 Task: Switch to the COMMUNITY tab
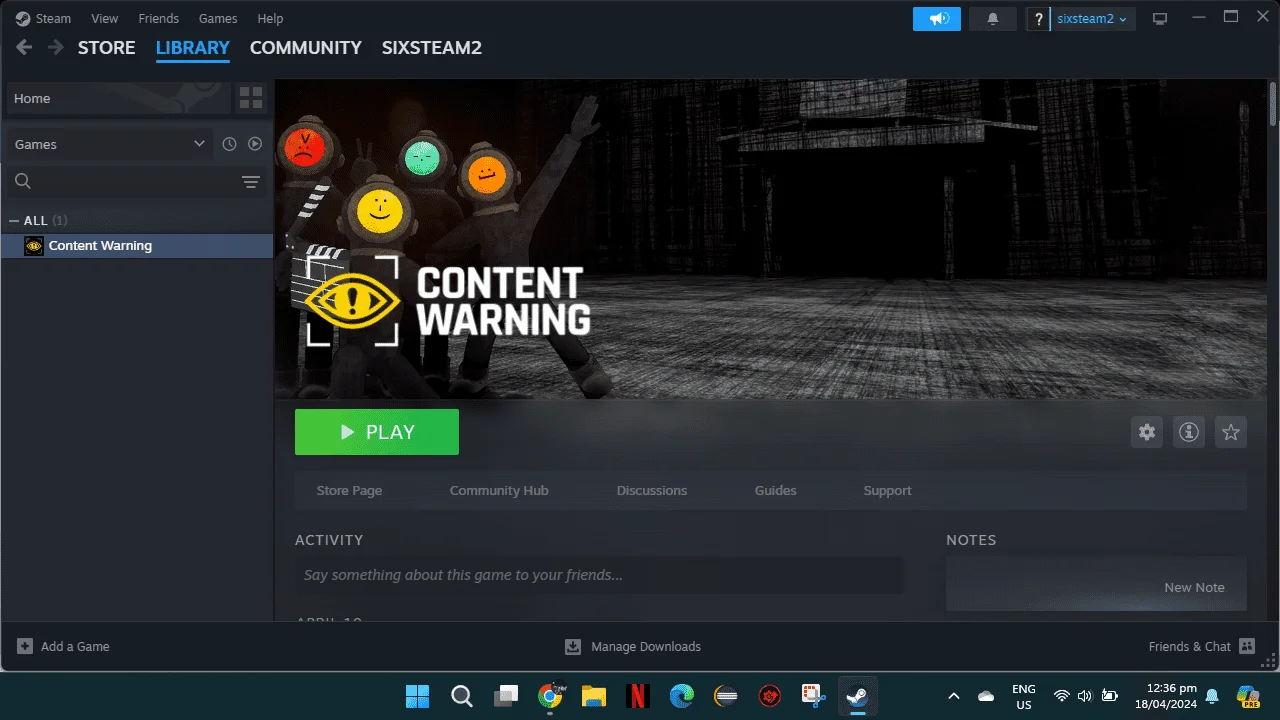point(306,47)
